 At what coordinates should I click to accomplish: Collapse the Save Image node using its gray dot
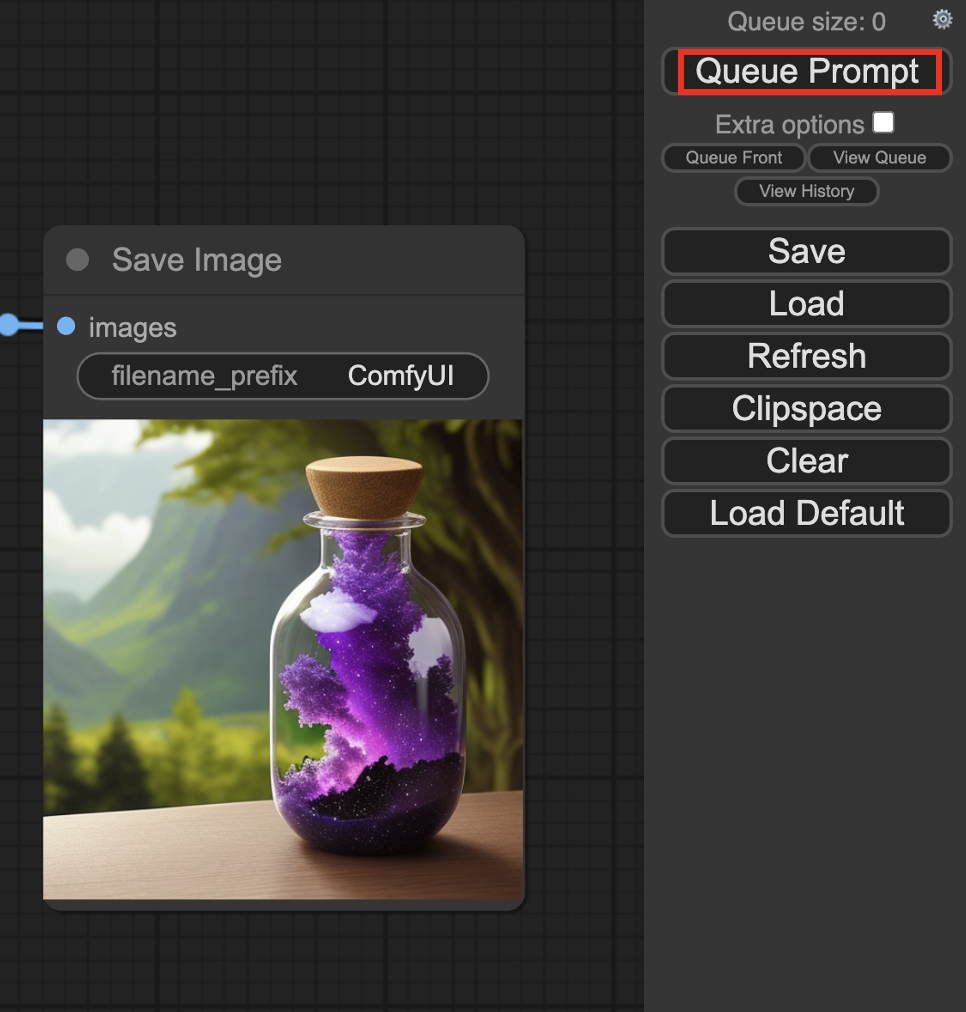77,260
